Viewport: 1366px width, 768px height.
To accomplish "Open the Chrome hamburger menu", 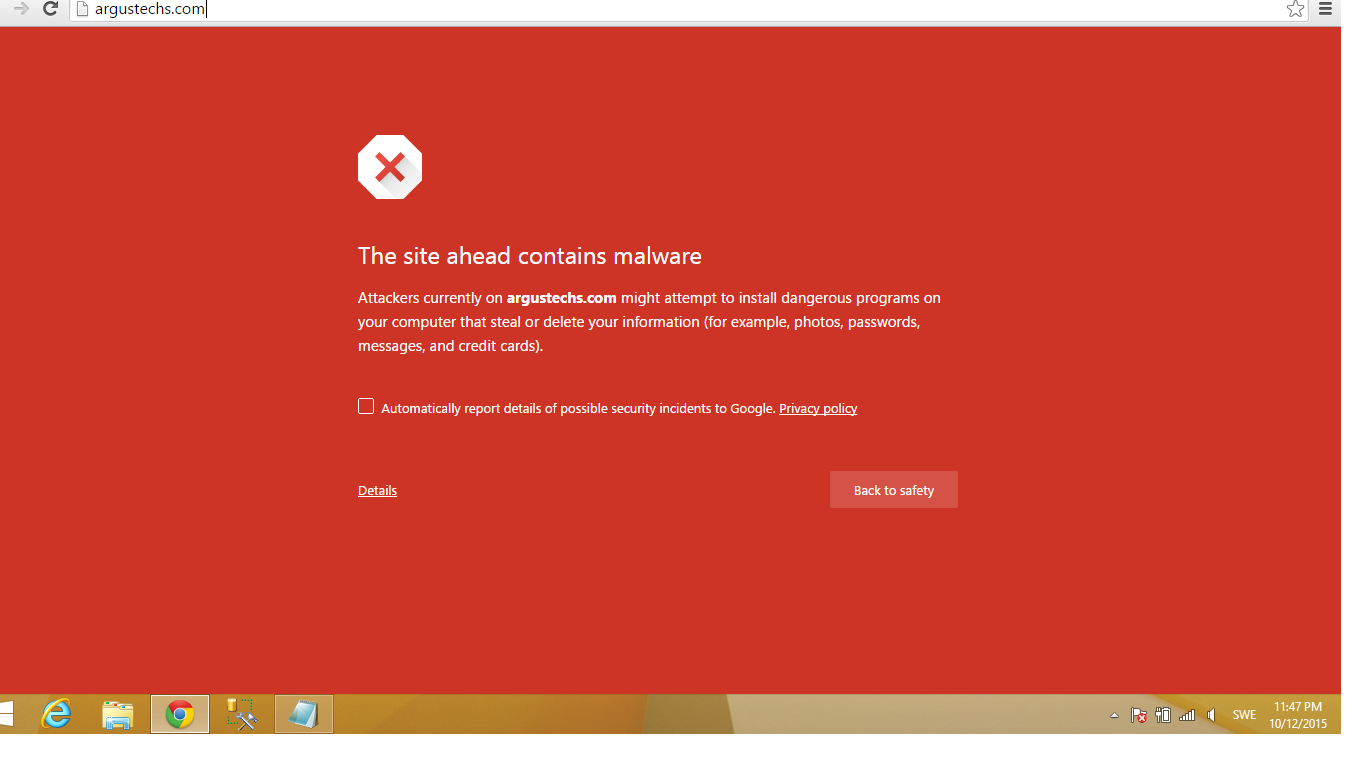I will point(1325,10).
